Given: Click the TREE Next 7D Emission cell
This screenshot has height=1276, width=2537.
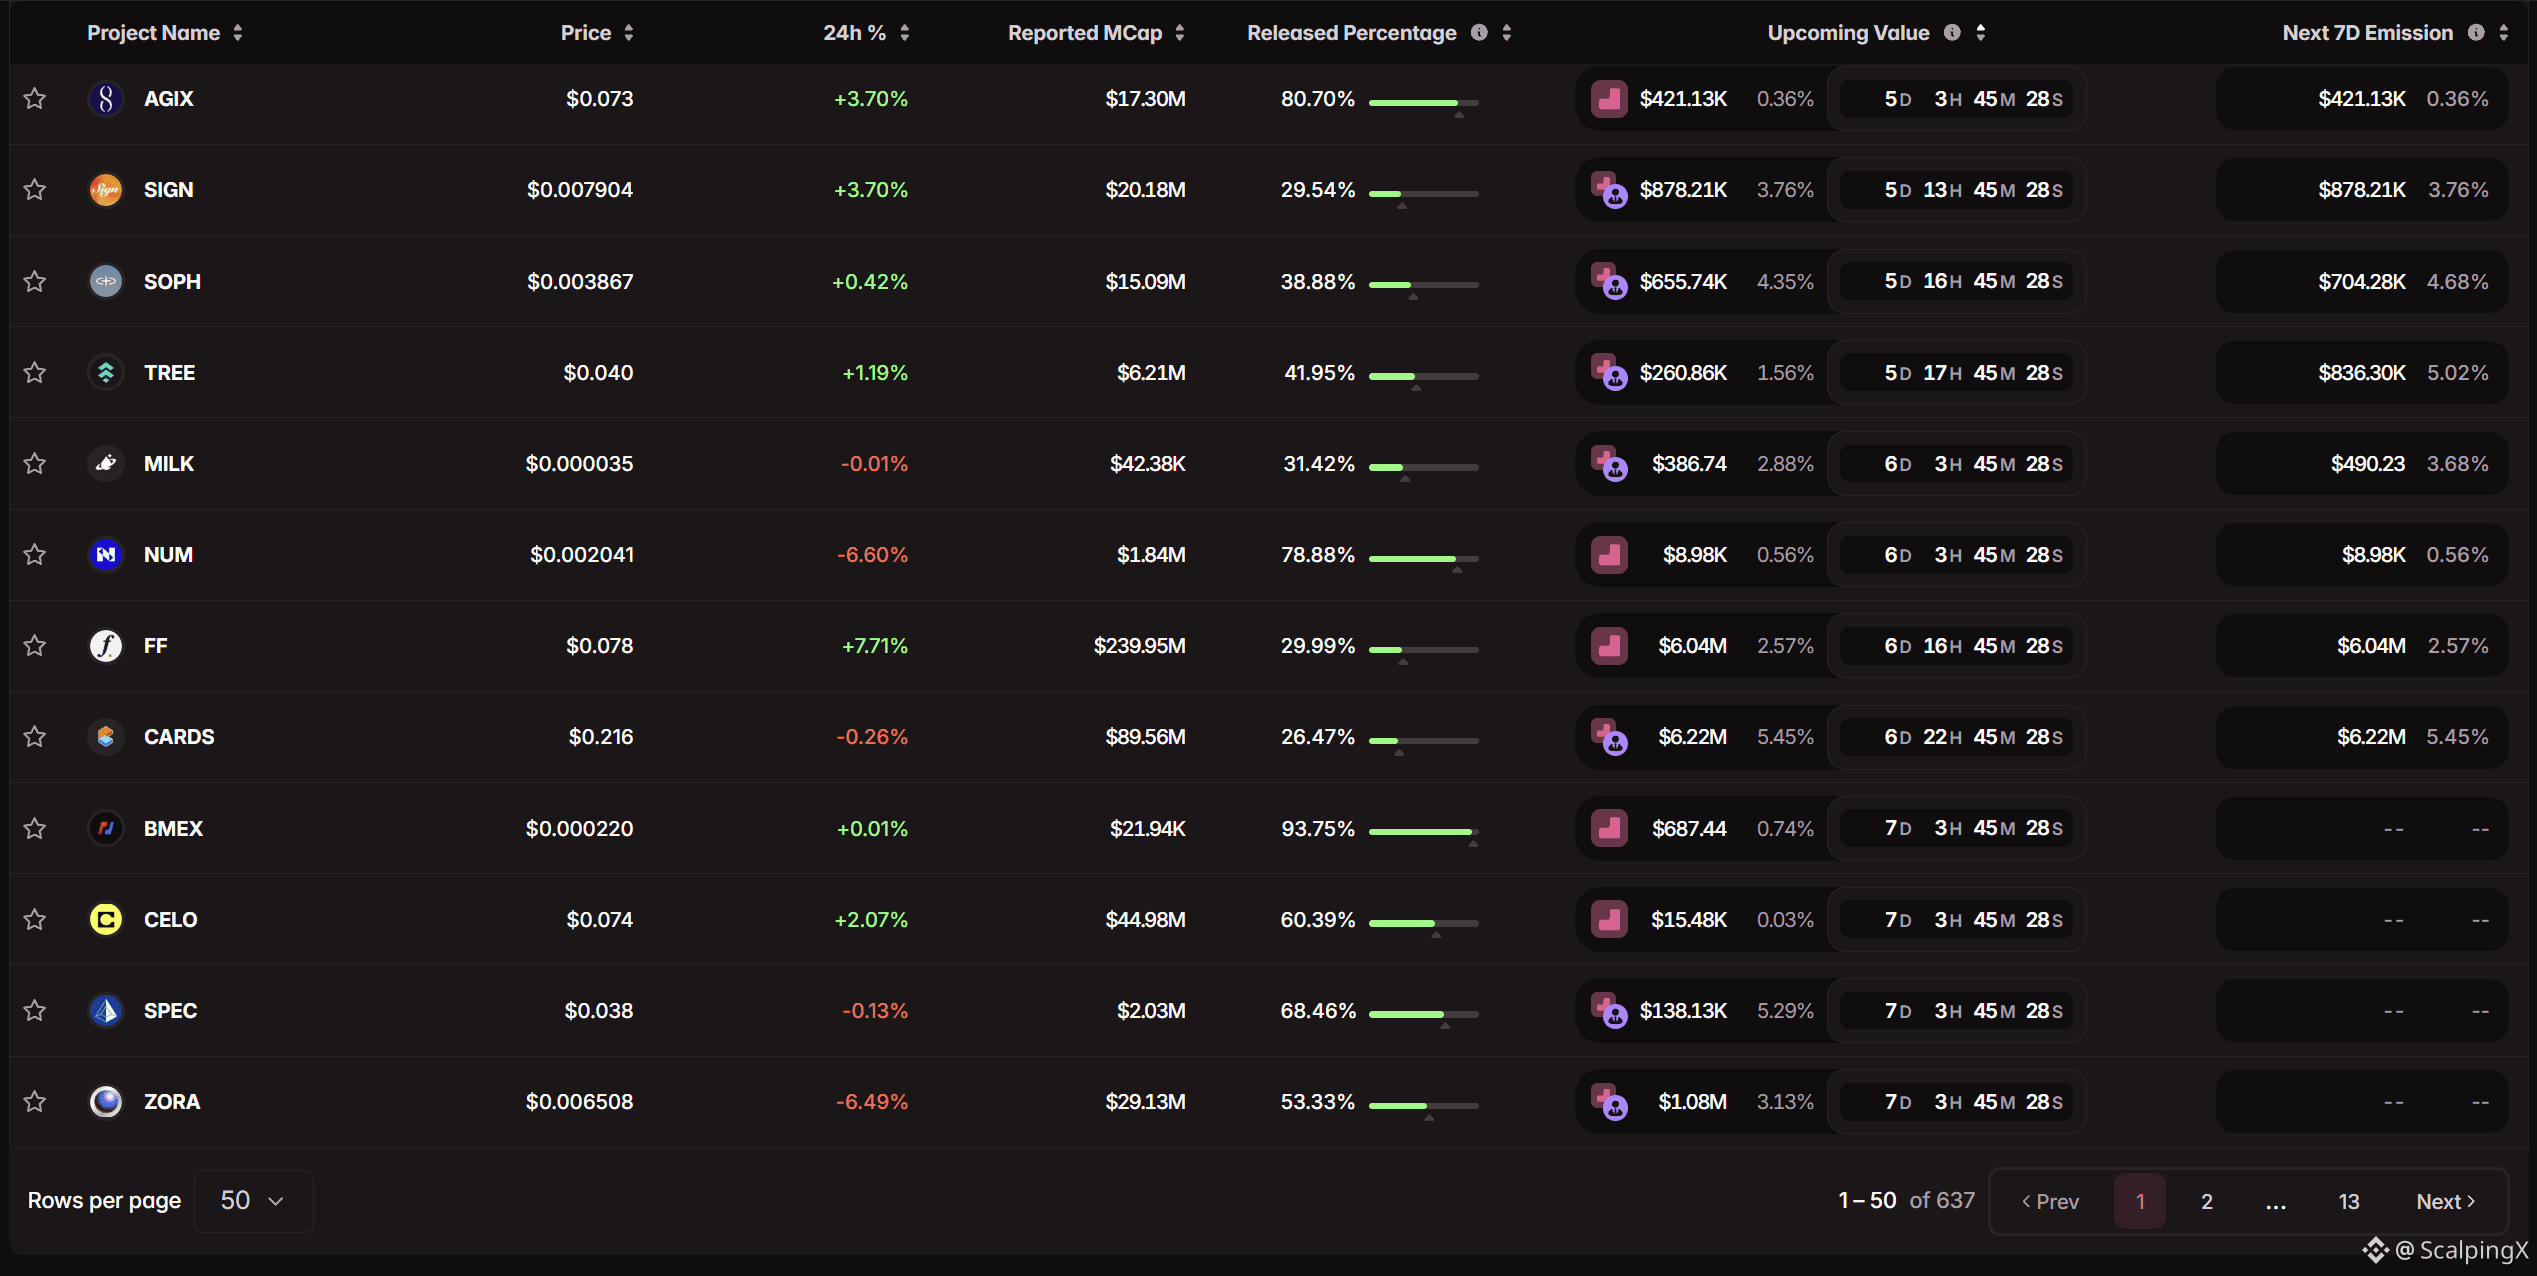Looking at the screenshot, I should click(x=2363, y=373).
